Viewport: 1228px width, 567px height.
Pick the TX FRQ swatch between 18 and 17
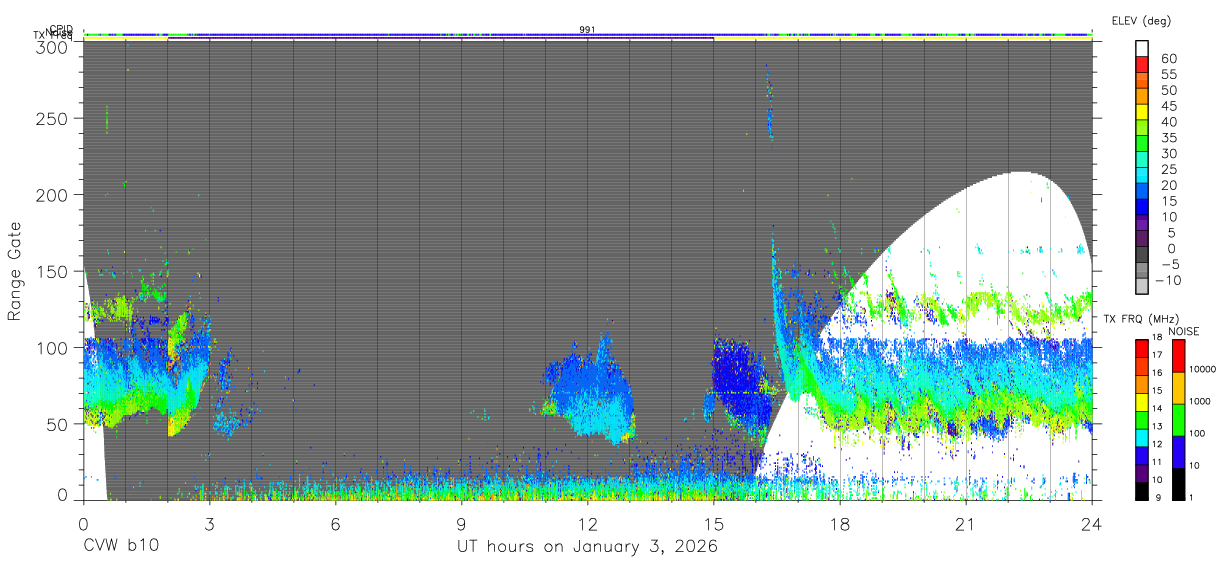tap(1142, 348)
